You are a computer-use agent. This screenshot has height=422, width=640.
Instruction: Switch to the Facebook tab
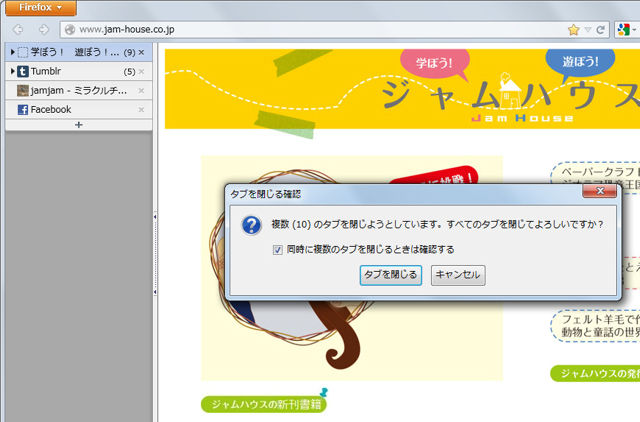[78, 109]
